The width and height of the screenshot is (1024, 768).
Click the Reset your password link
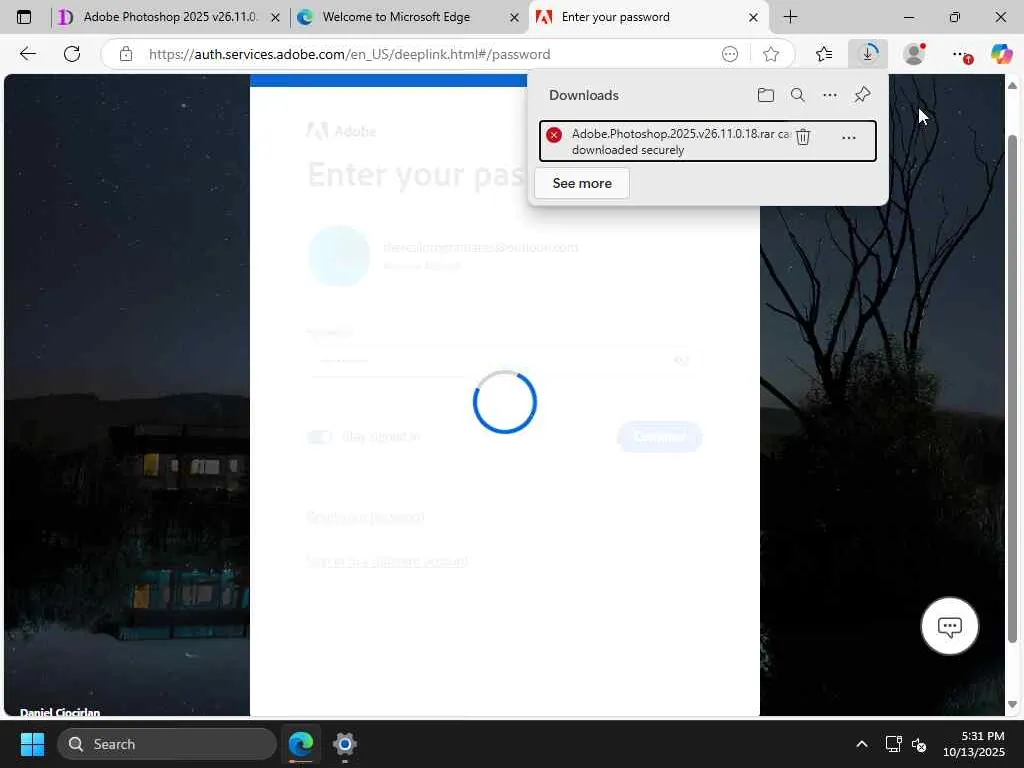point(366,517)
